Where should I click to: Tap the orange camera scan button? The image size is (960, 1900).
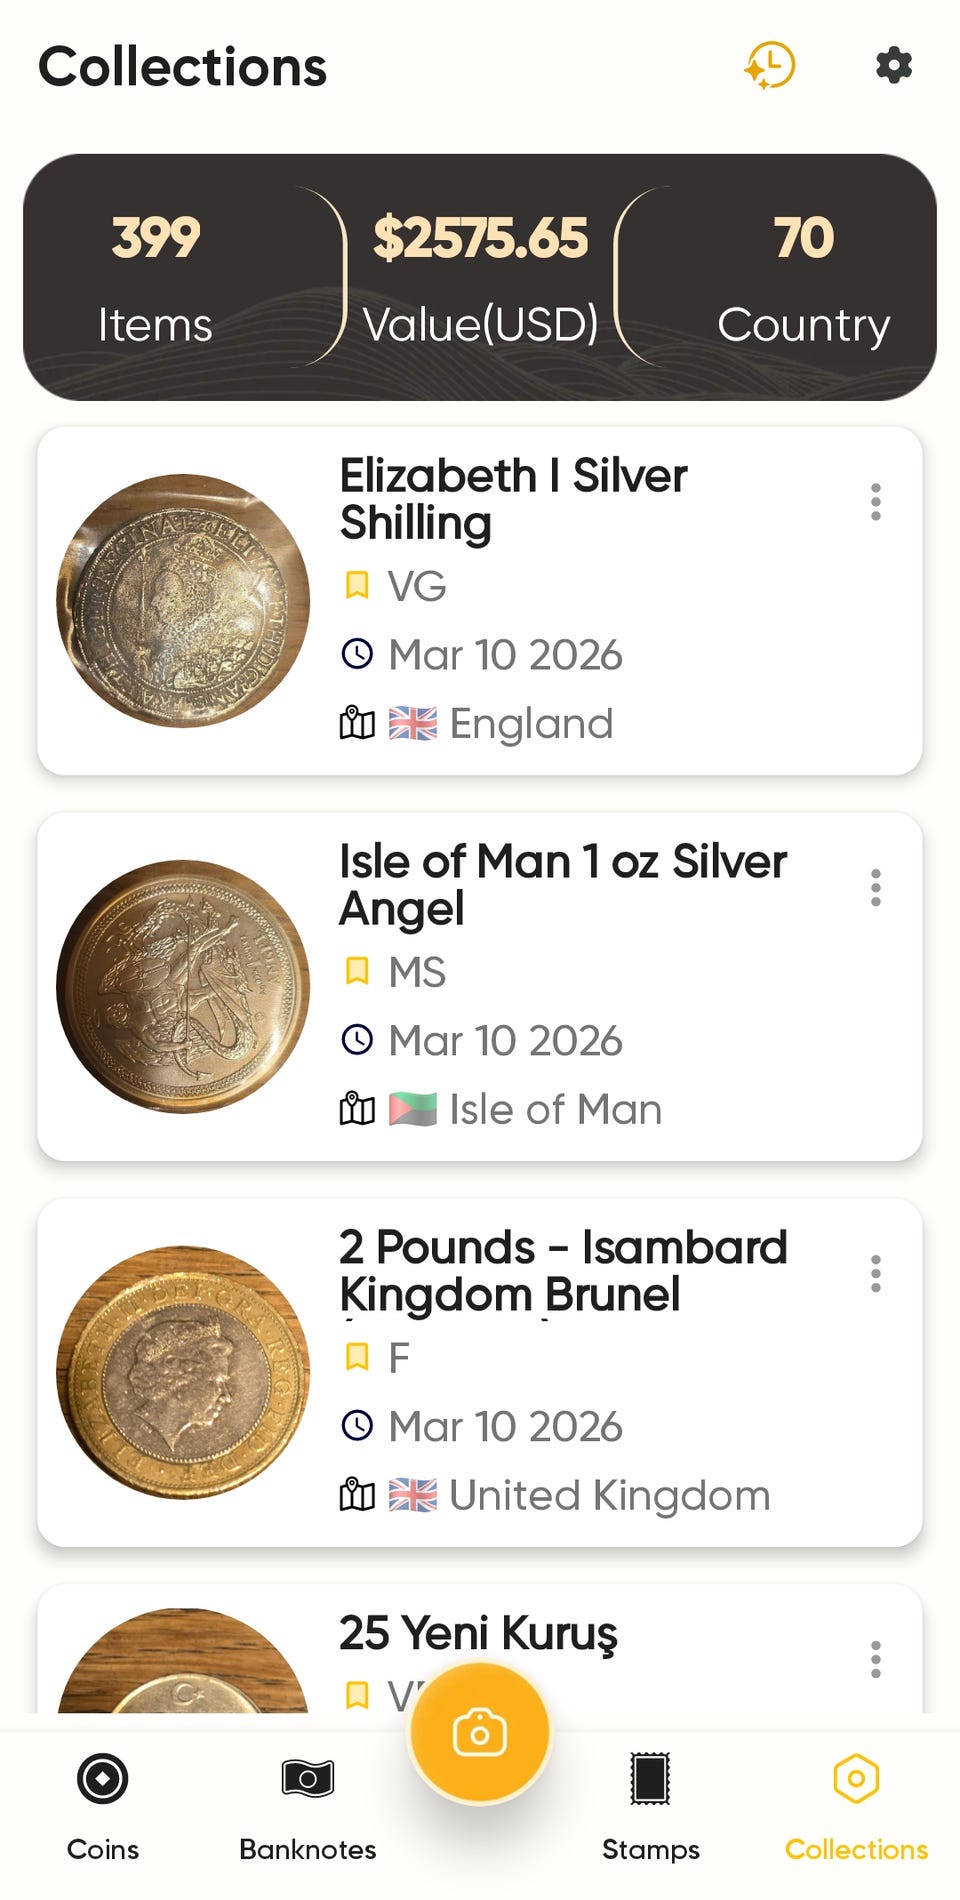(x=480, y=1733)
